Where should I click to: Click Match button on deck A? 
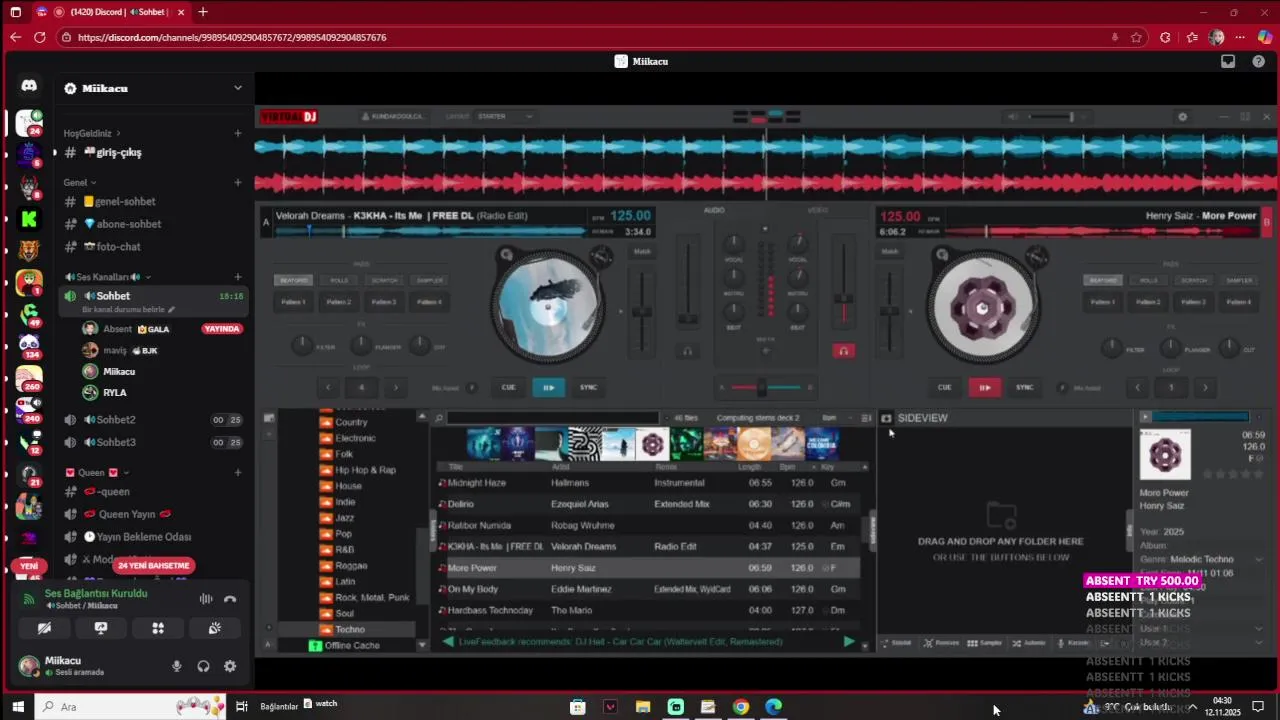coord(642,251)
